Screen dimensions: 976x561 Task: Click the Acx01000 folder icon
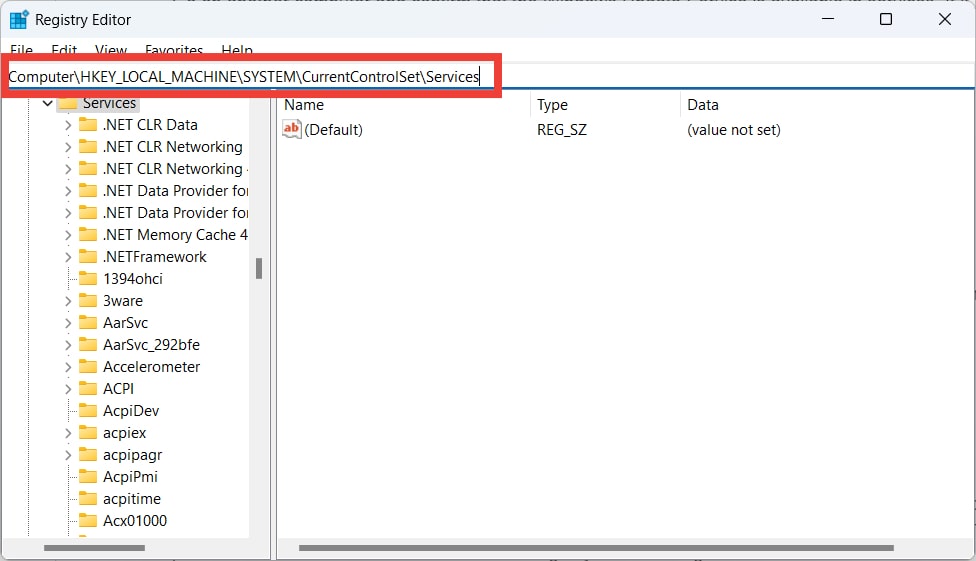click(x=88, y=521)
